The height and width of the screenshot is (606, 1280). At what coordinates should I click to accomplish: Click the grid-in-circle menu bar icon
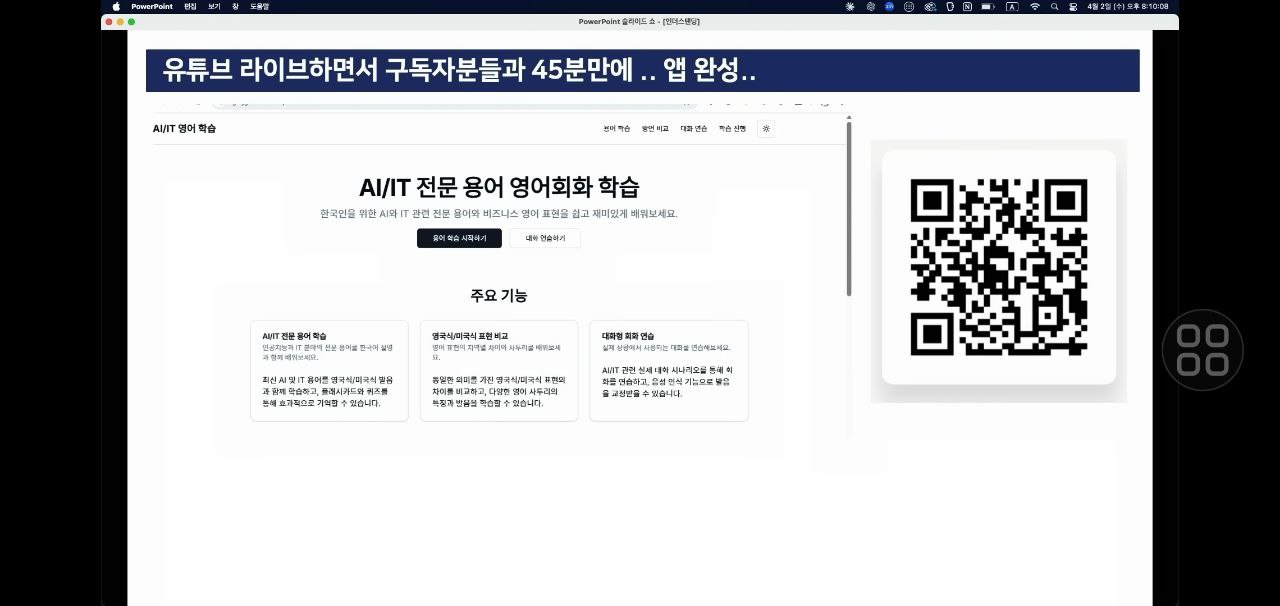pyautogui.click(x=909, y=6)
